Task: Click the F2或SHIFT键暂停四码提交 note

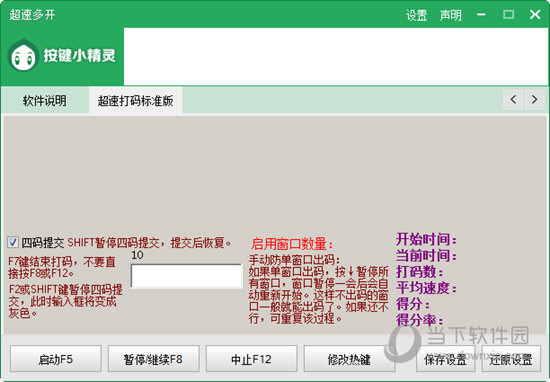Action: pyautogui.click(x=65, y=301)
